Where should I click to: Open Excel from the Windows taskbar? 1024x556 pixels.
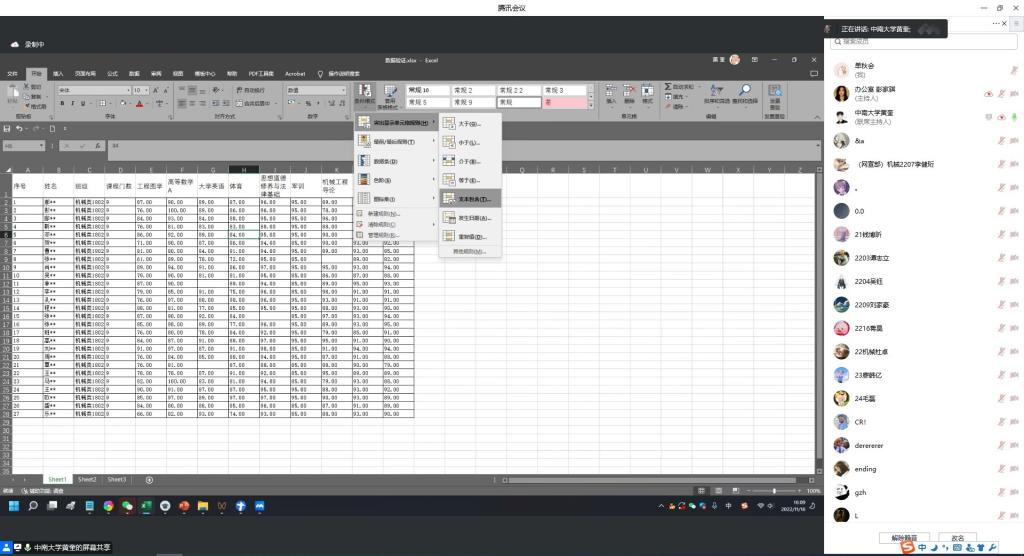[x=146, y=507]
